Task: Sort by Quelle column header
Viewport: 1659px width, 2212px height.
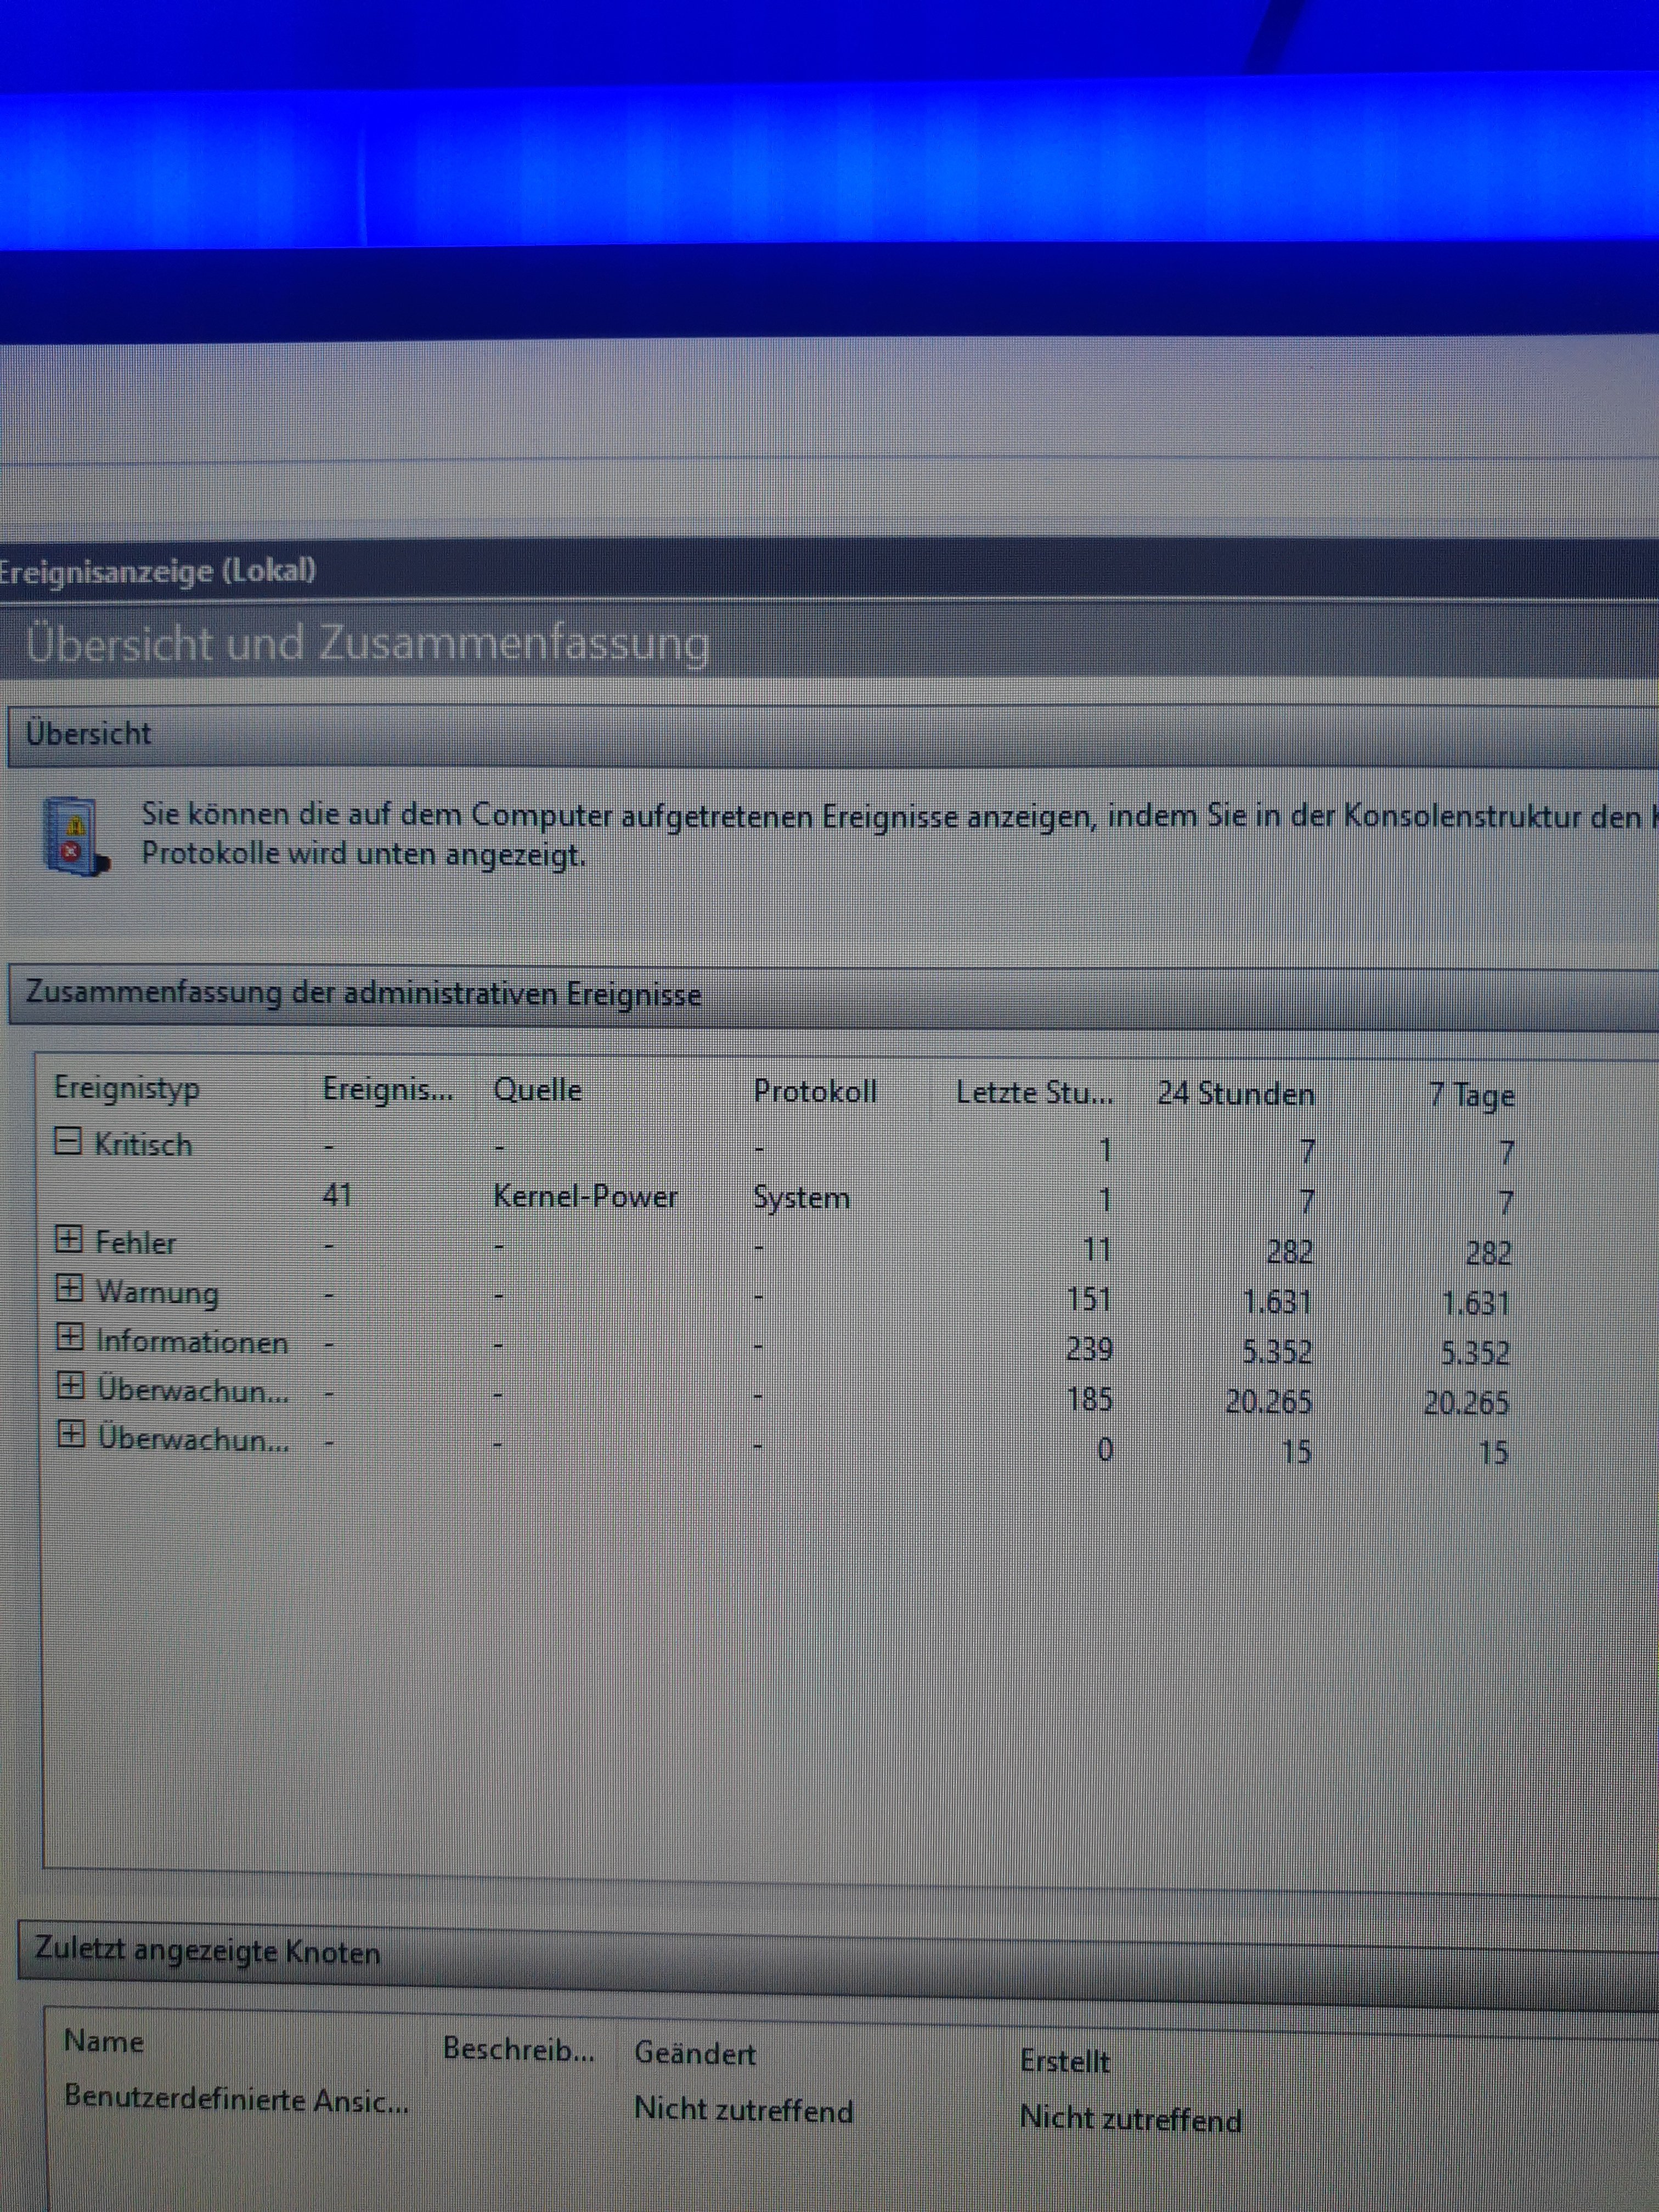Action: click(x=537, y=1090)
